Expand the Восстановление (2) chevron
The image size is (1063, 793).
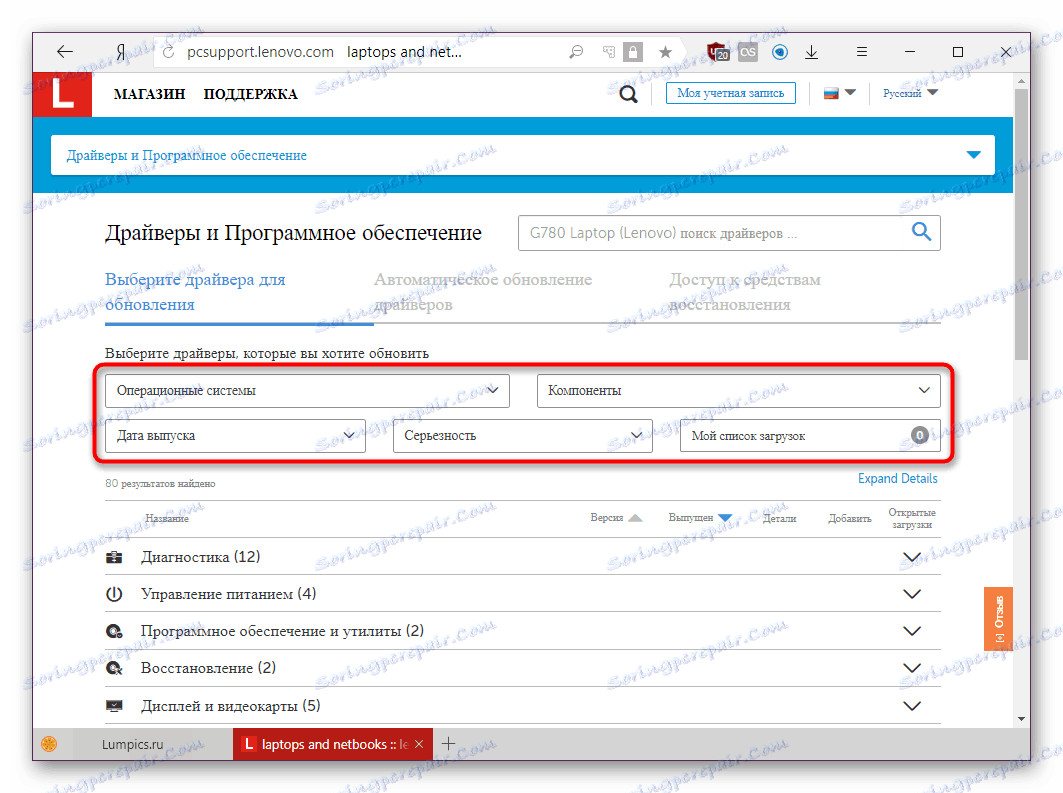pyautogui.click(x=912, y=668)
